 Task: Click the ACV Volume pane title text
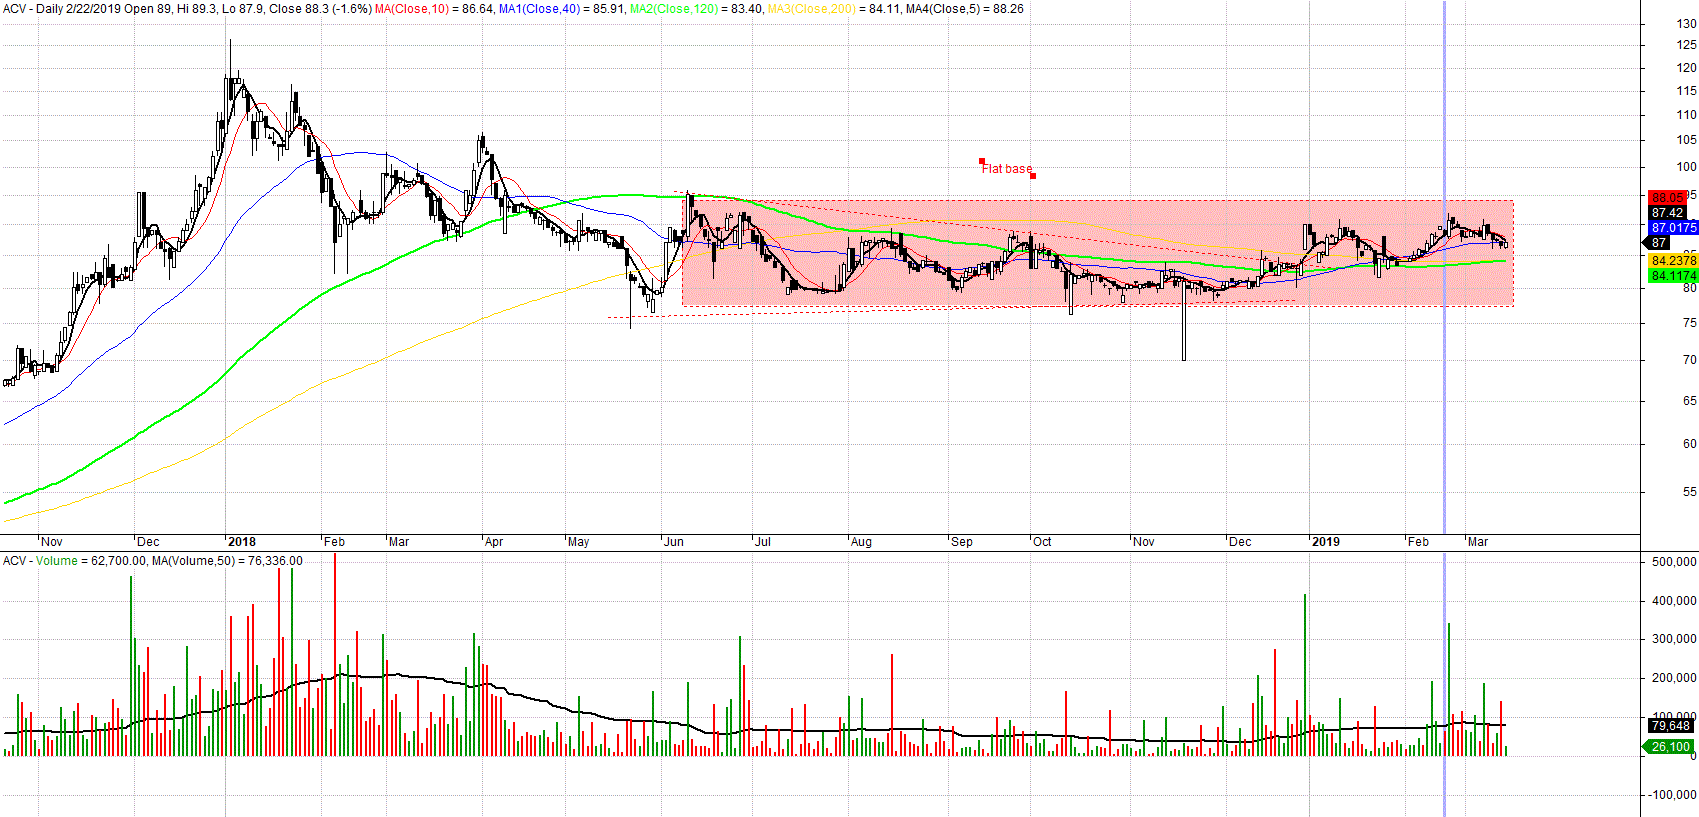click(x=40, y=561)
